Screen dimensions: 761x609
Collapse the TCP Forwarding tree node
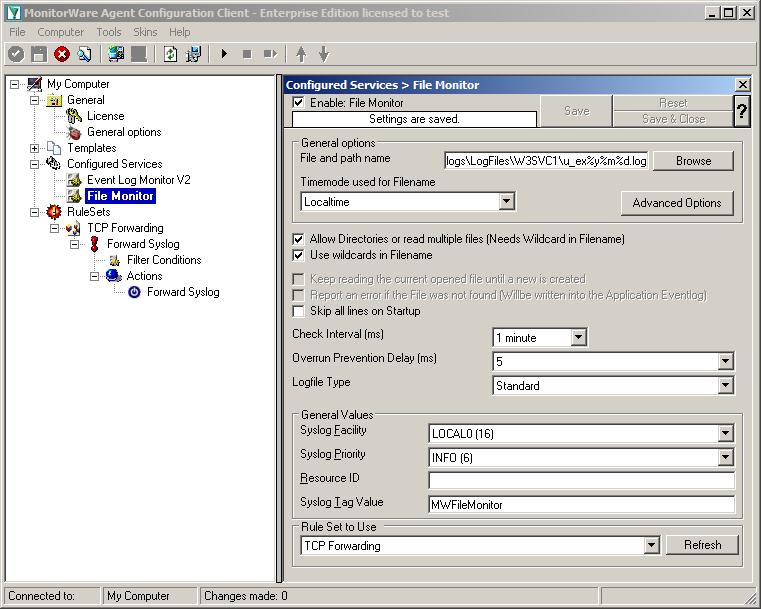(x=54, y=229)
